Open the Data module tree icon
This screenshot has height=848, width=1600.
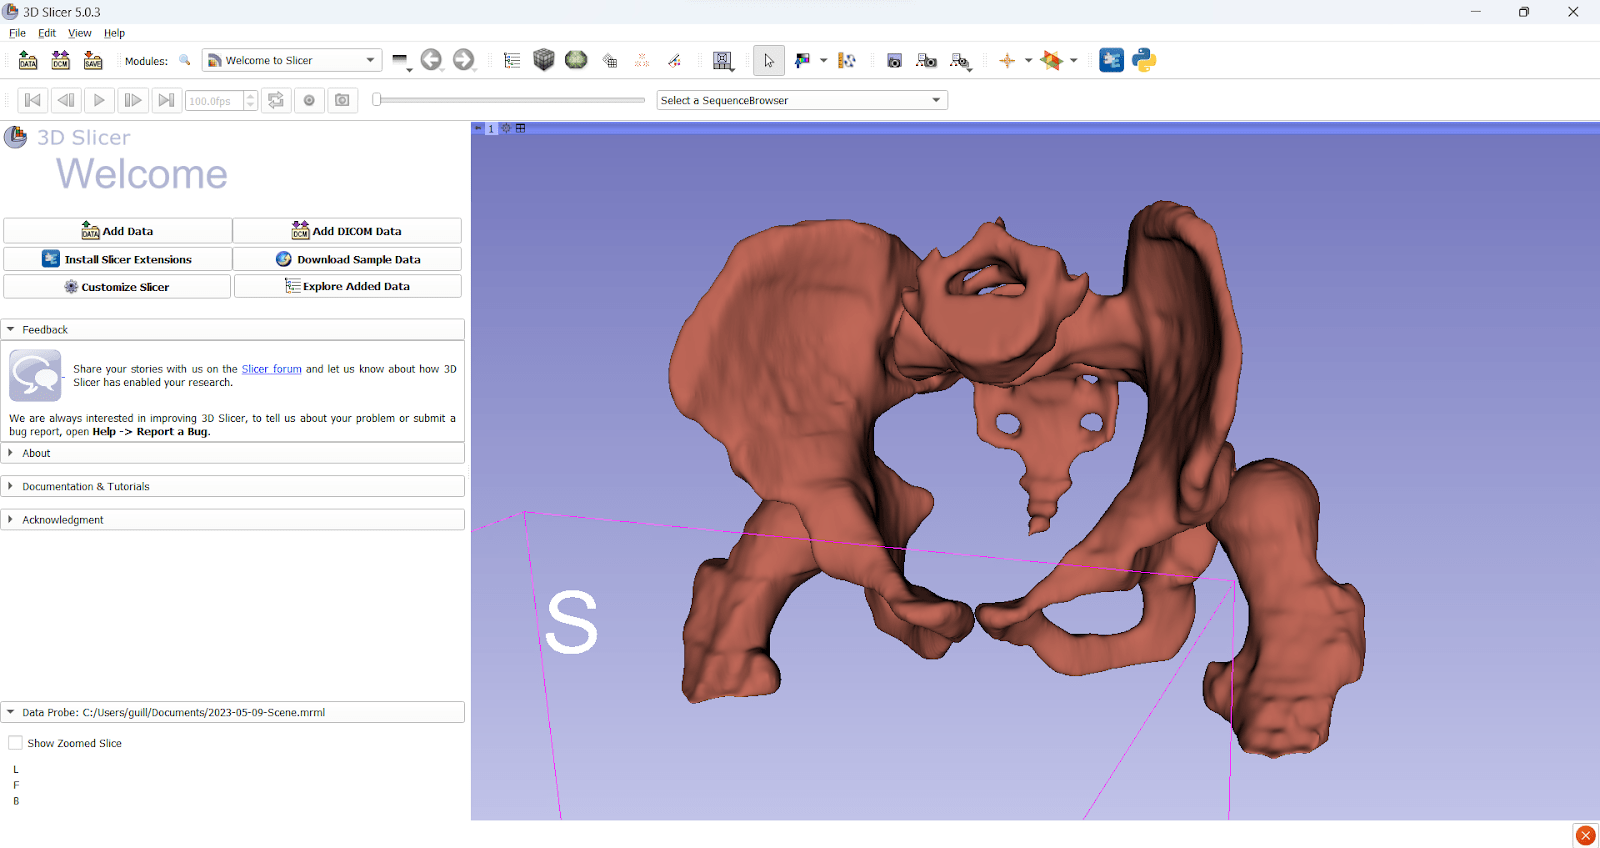(x=512, y=61)
